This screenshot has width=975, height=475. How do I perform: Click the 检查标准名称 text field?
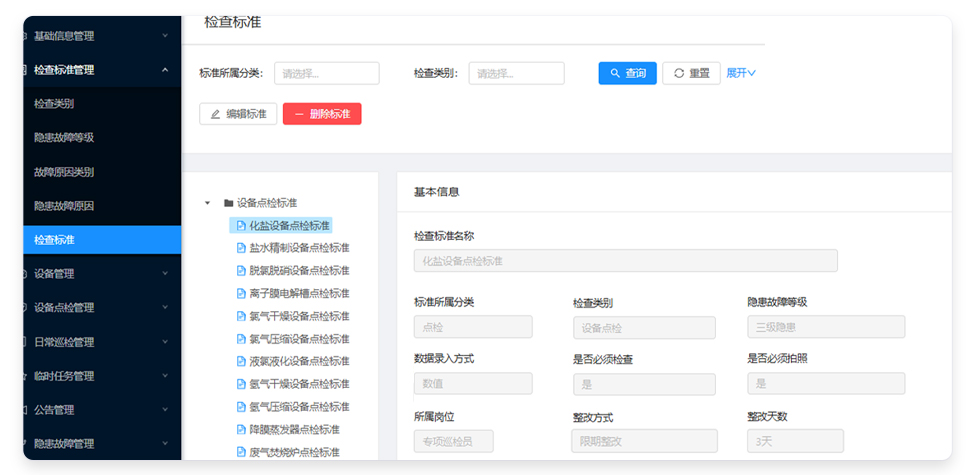625,261
